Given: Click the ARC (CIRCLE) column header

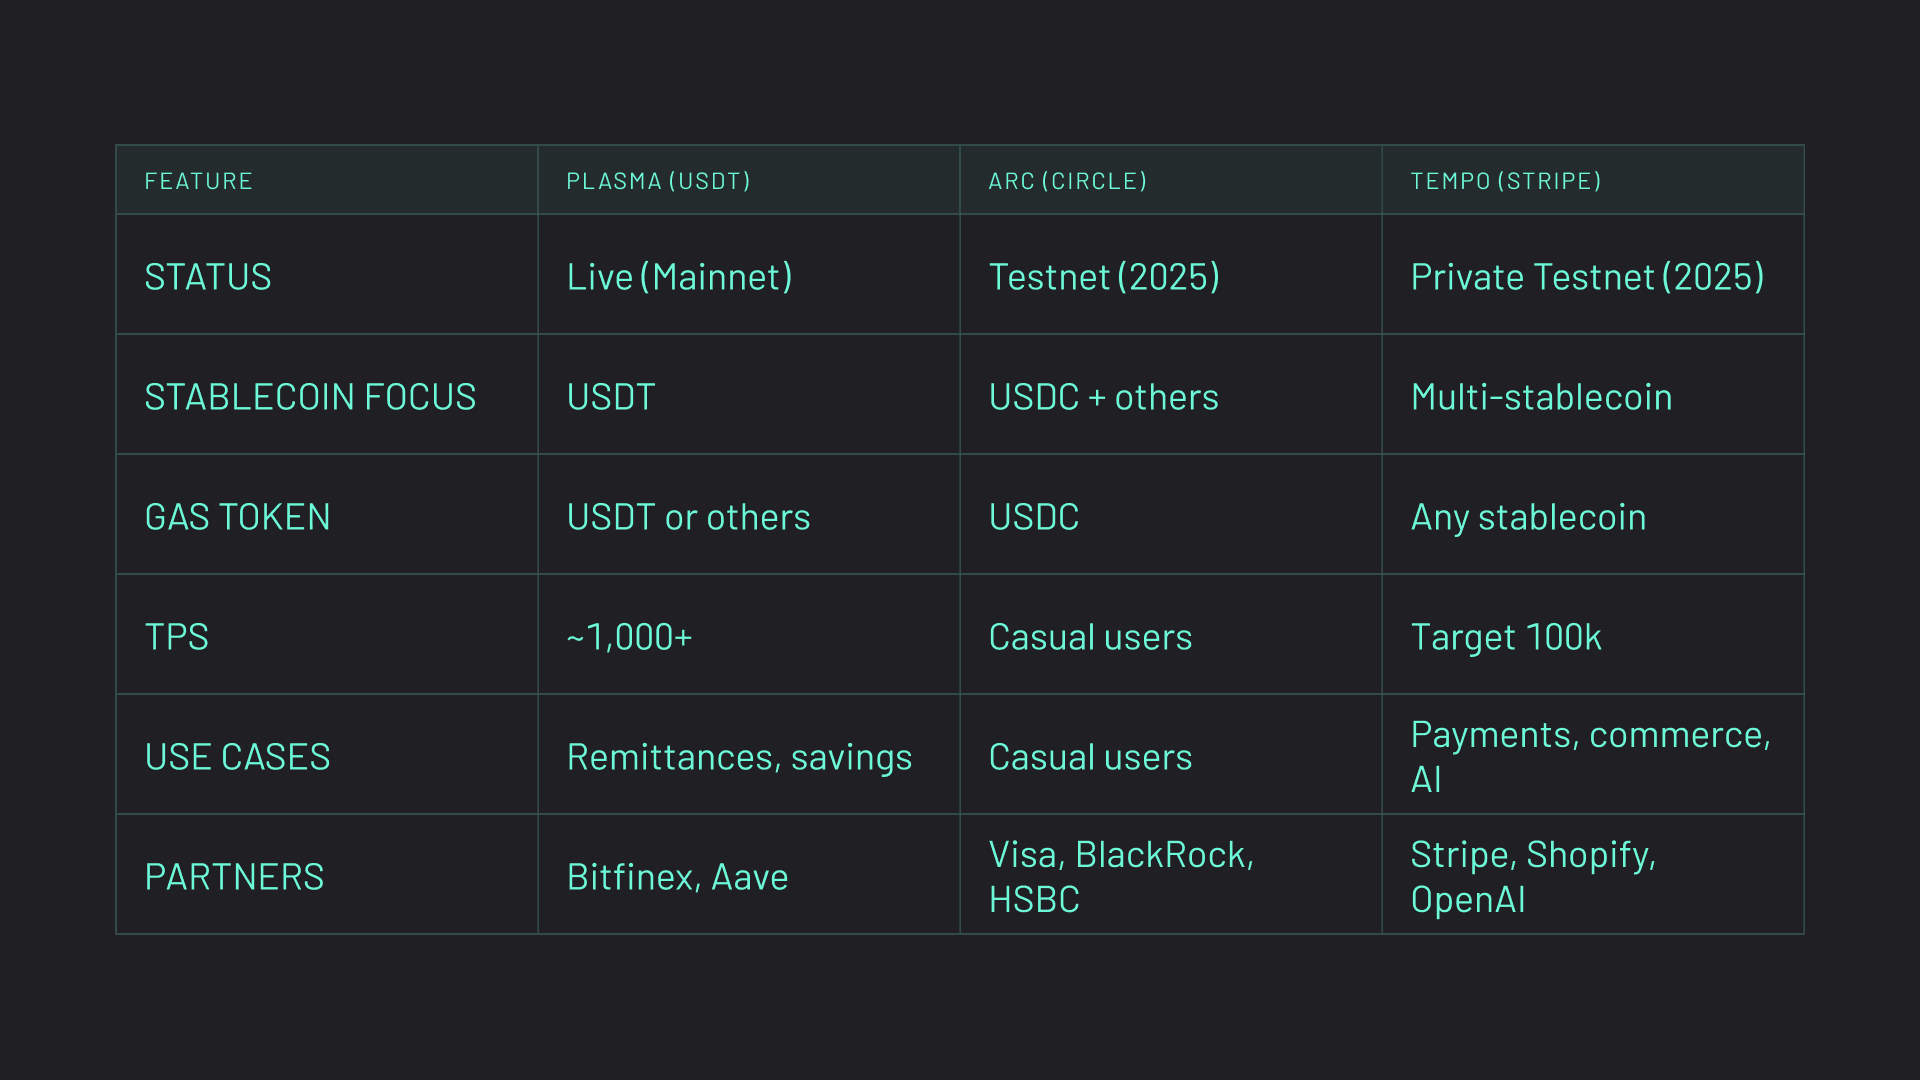Looking at the screenshot, I should [x=1067, y=181].
